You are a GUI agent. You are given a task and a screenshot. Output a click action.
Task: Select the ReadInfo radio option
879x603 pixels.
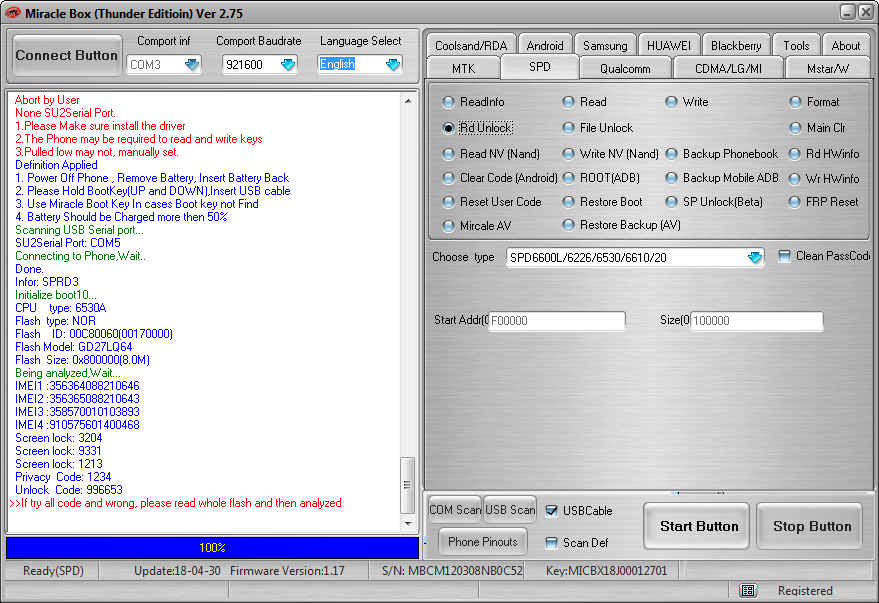tap(474, 102)
